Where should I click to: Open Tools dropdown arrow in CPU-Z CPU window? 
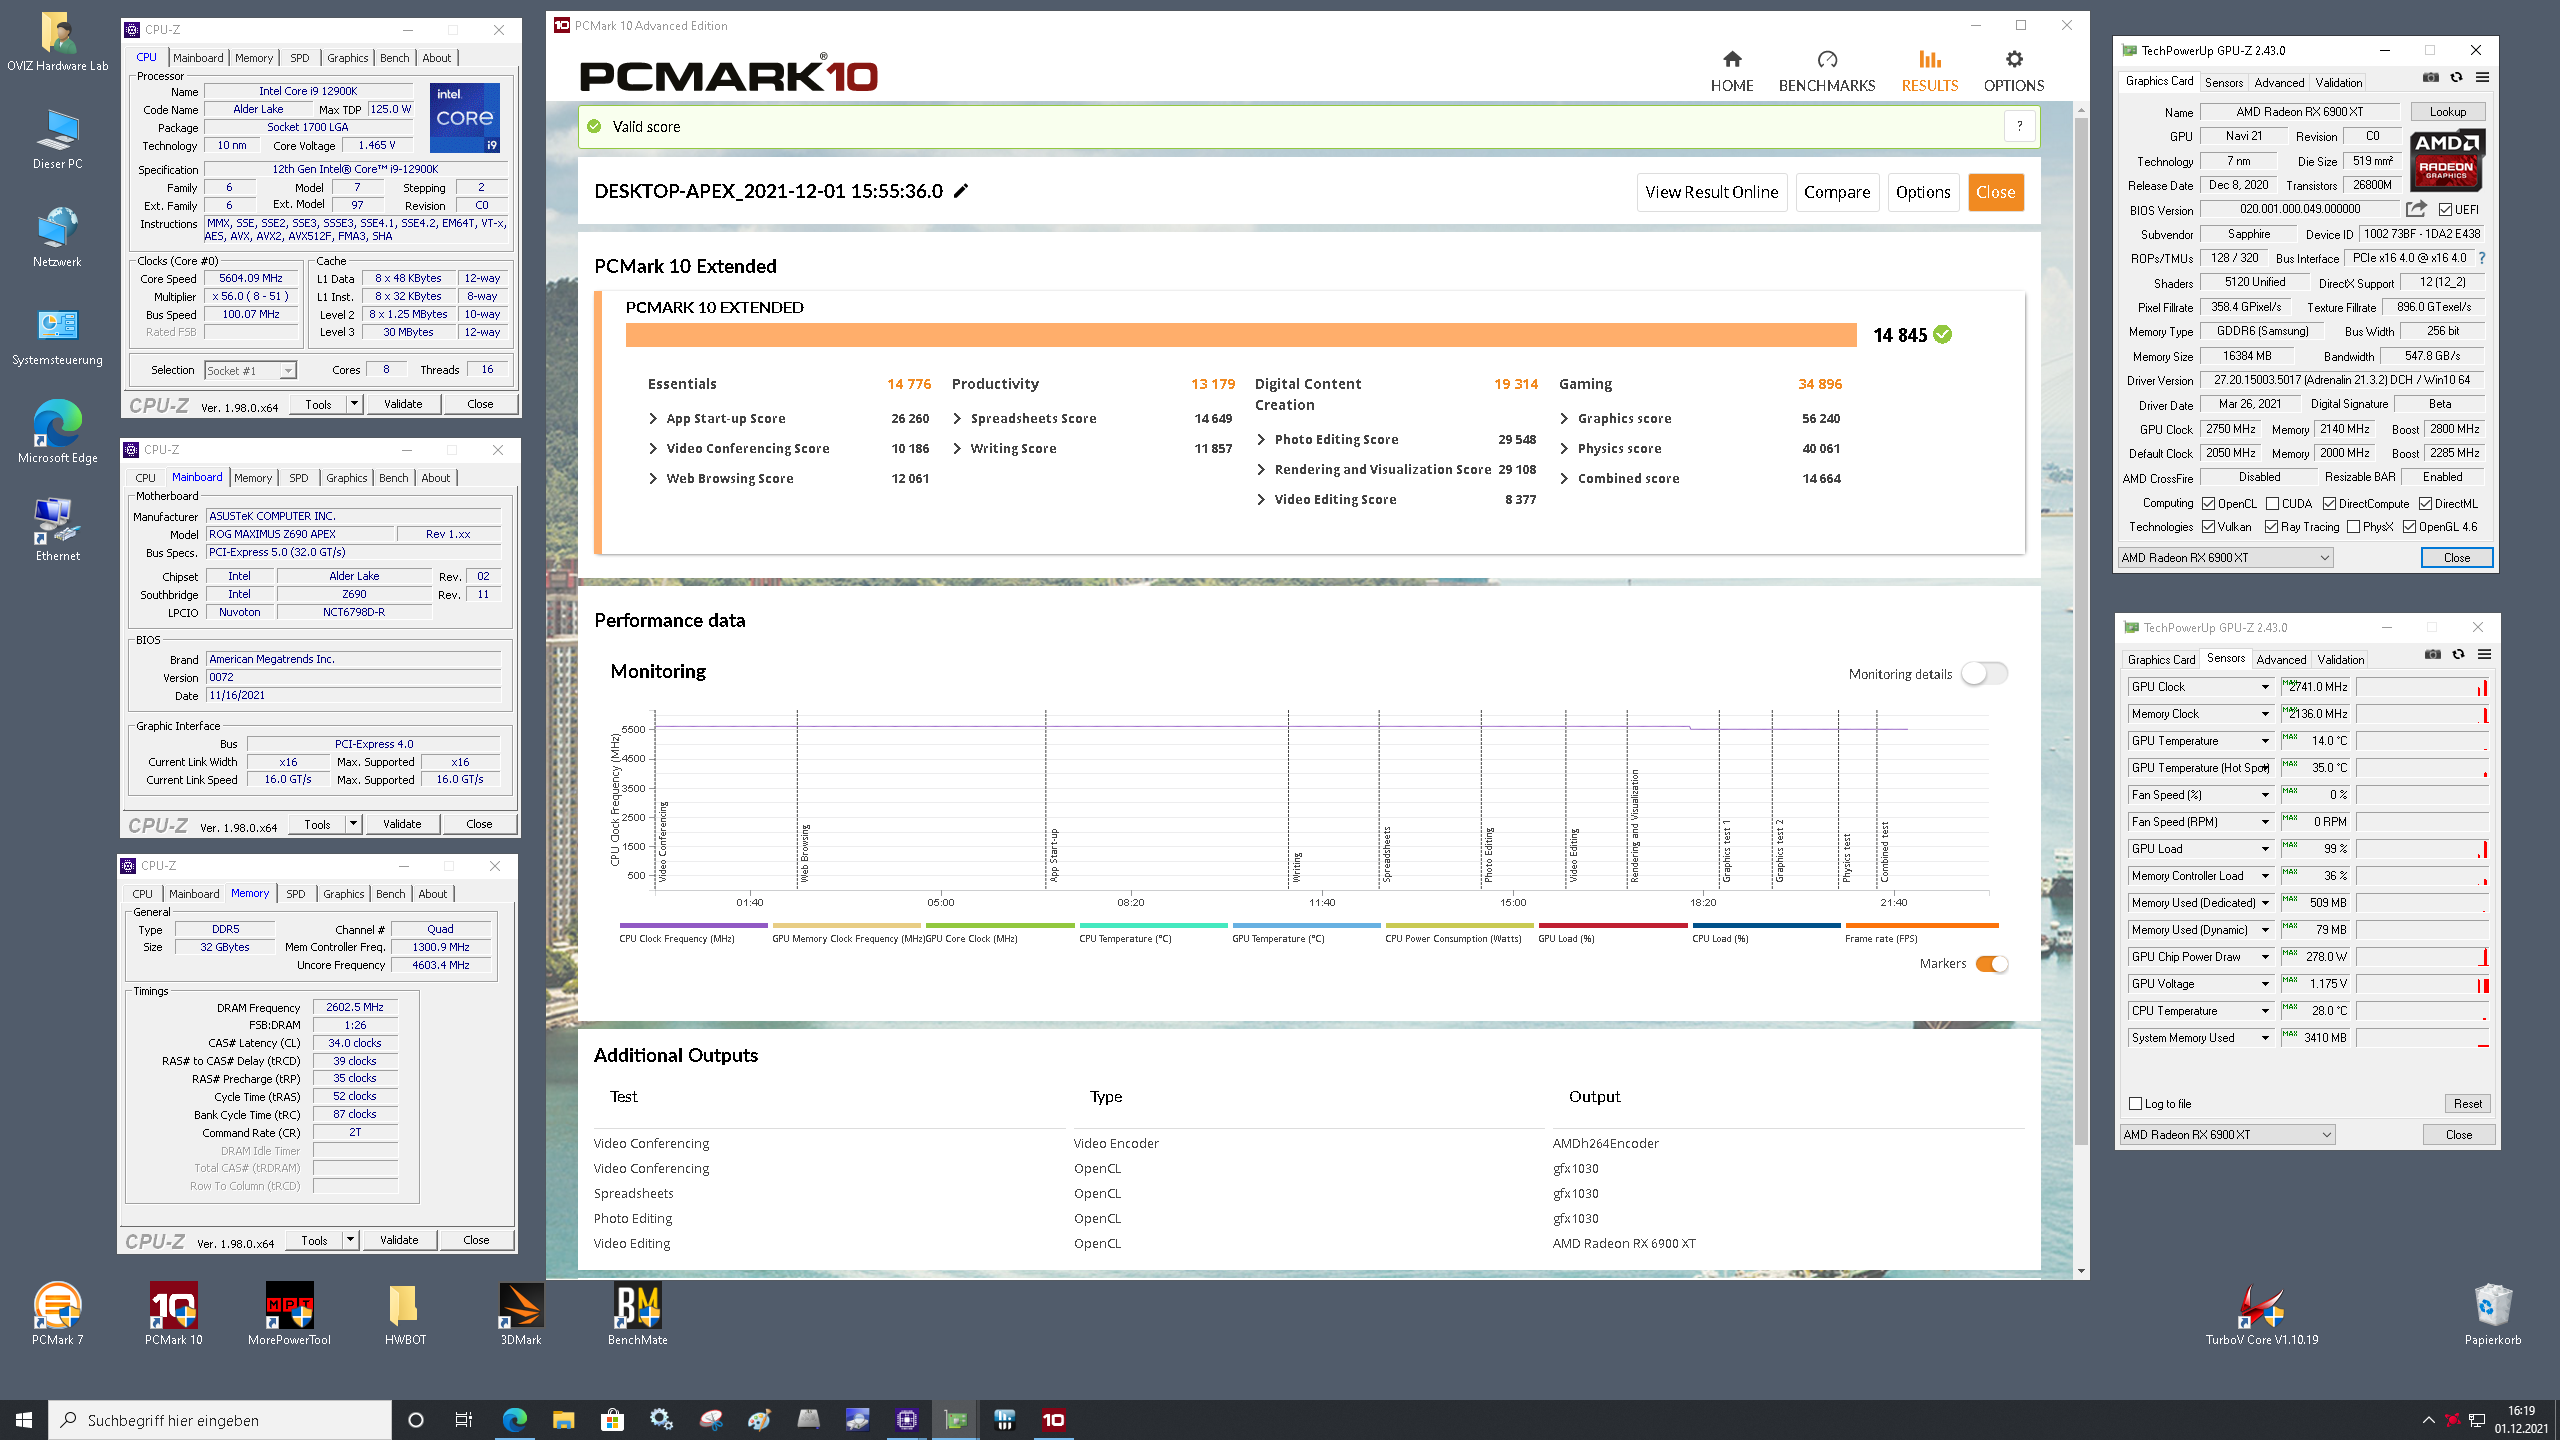[354, 403]
